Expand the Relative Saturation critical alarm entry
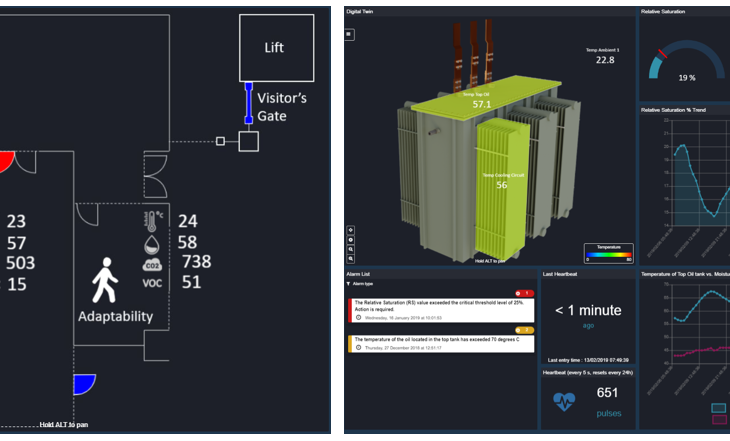 tap(440, 307)
